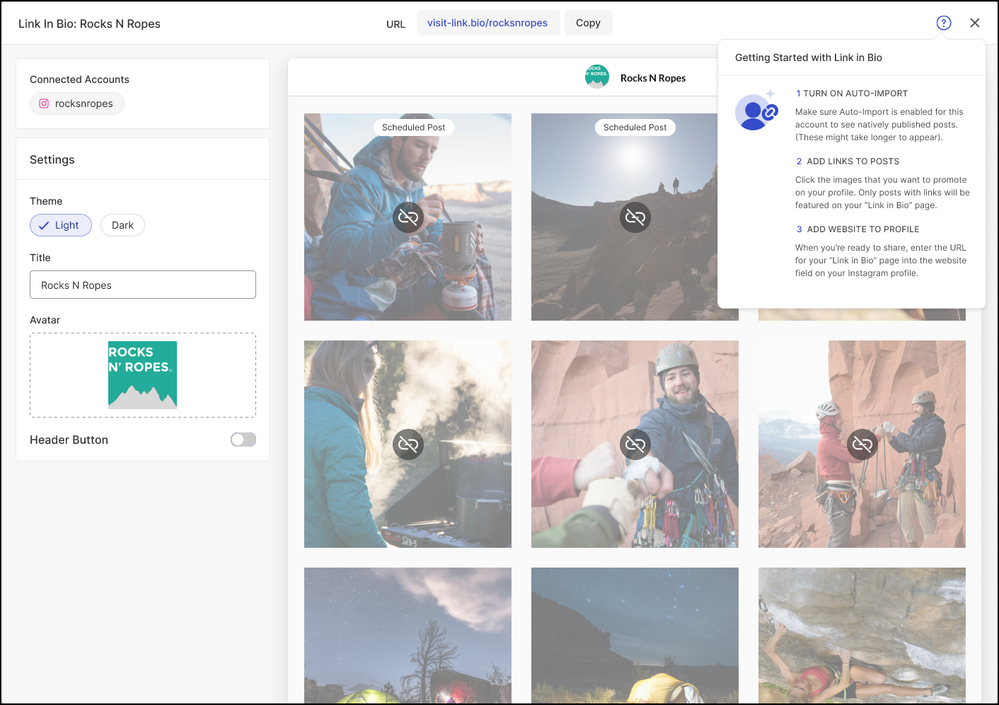Choose the Light theme
Viewport: 999px width, 705px height.
61,225
